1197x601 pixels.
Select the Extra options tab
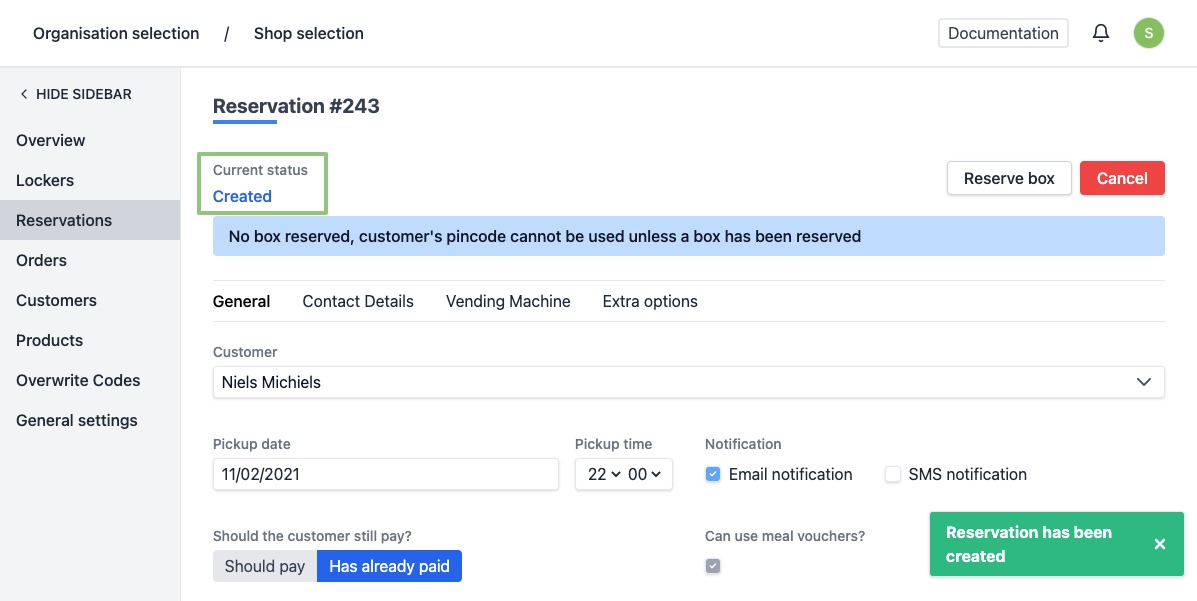650,301
